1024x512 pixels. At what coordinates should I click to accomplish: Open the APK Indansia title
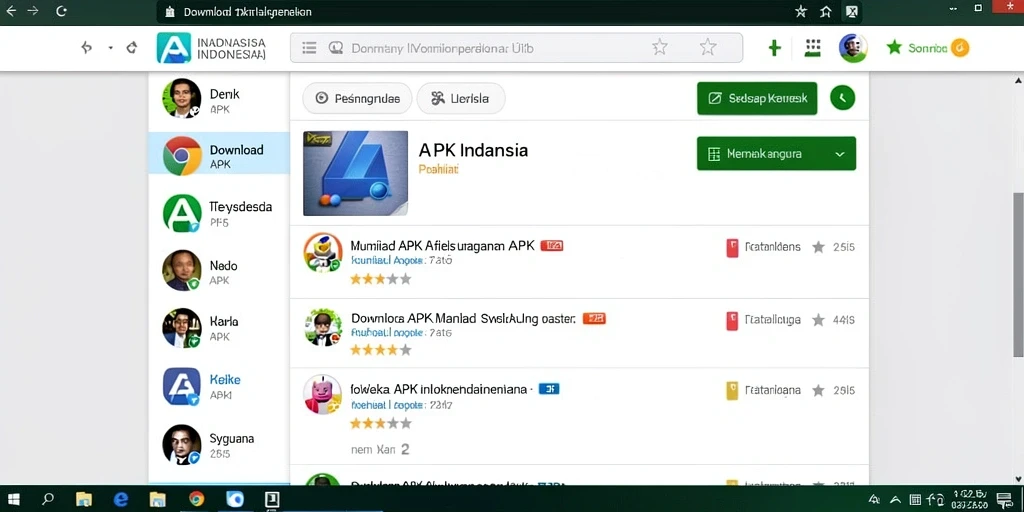473,150
